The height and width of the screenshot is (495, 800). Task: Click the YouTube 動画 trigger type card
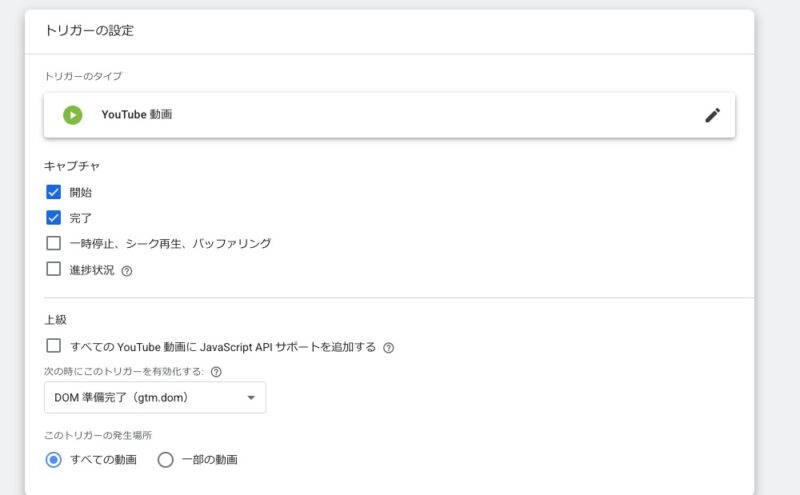click(389, 115)
